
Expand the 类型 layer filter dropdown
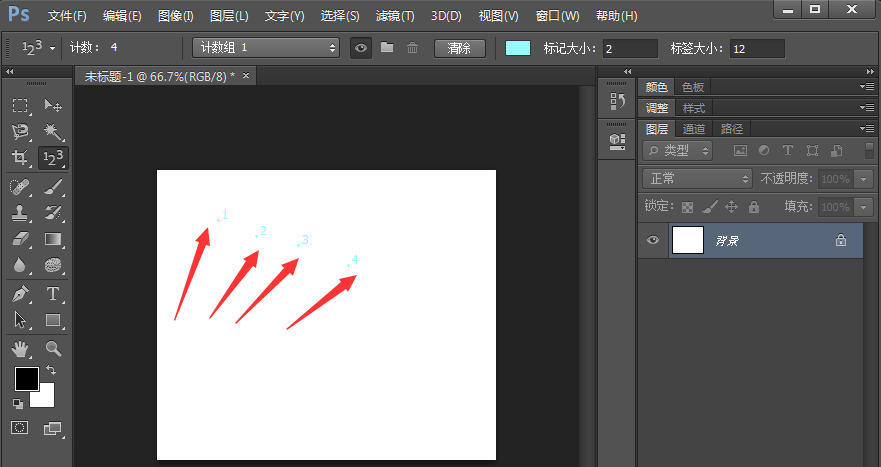pyautogui.click(x=678, y=151)
